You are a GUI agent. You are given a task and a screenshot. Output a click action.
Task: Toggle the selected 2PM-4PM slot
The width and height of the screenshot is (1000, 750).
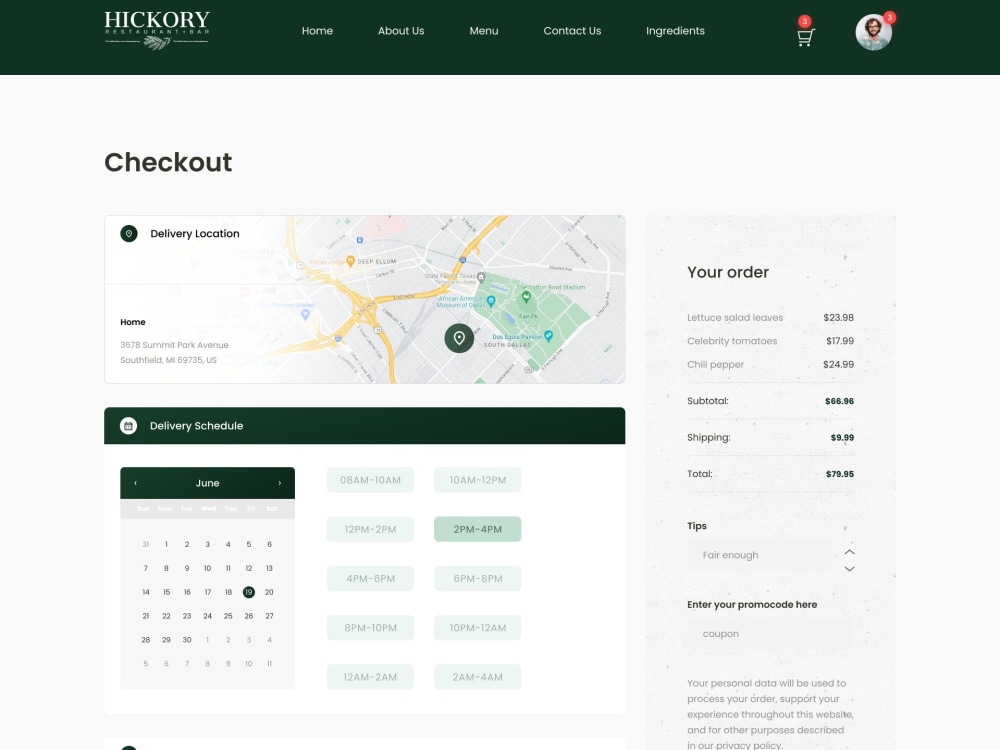coord(478,529)
